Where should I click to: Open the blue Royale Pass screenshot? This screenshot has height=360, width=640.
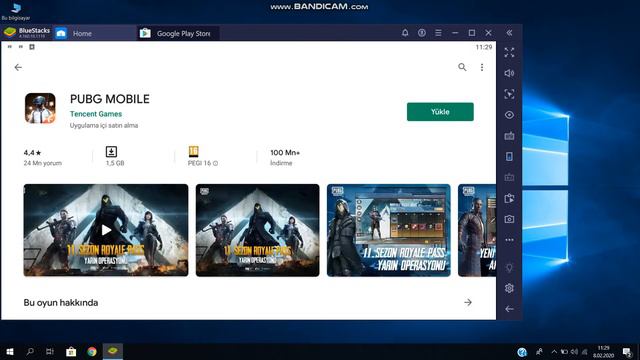[x=389, y=230]
